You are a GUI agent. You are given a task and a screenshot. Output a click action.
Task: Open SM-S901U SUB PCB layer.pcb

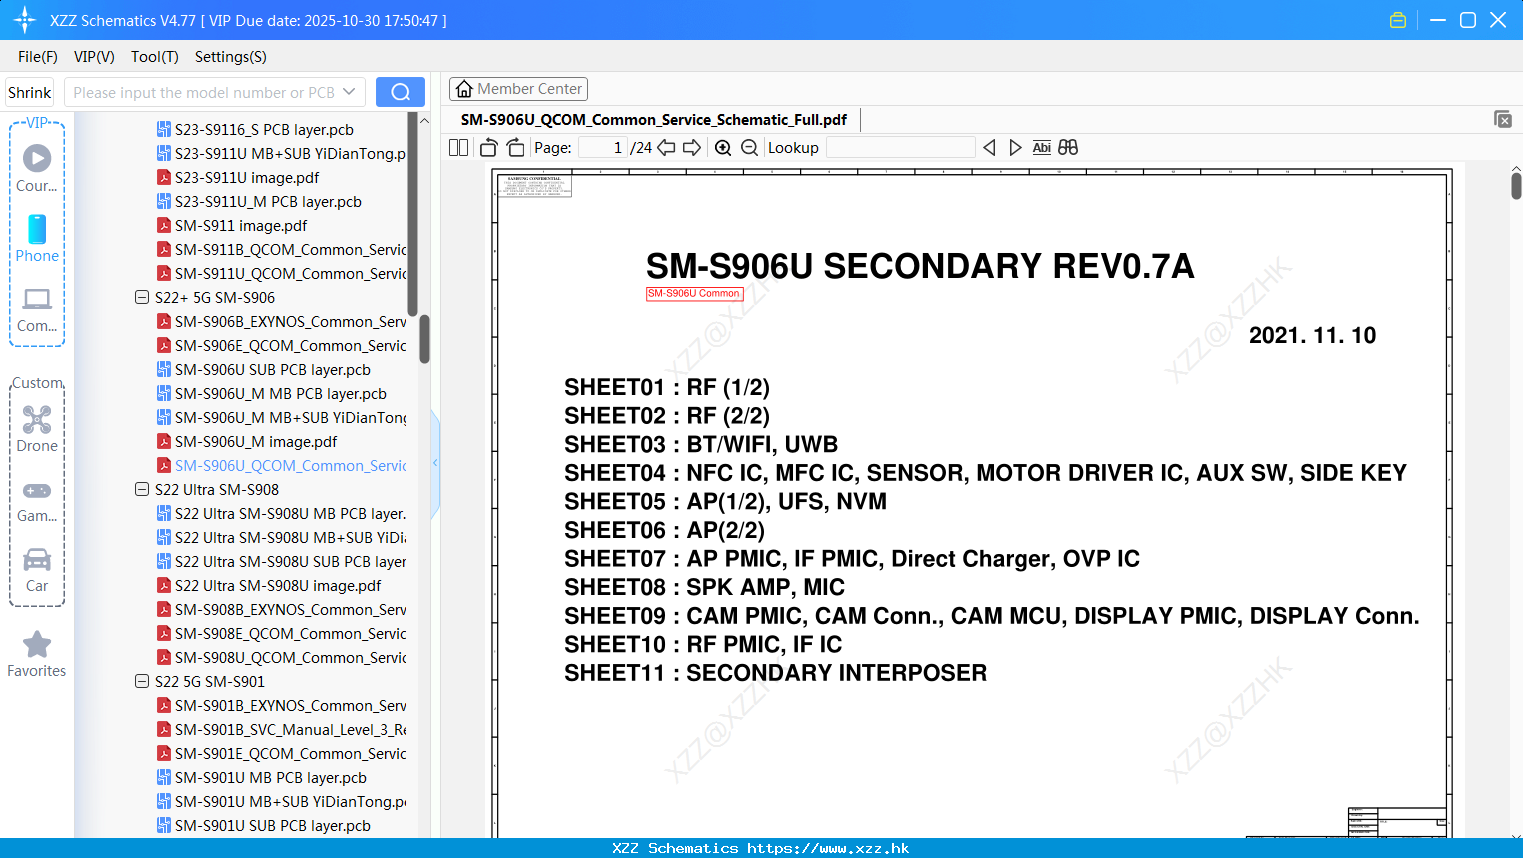[x=264, y=825]
